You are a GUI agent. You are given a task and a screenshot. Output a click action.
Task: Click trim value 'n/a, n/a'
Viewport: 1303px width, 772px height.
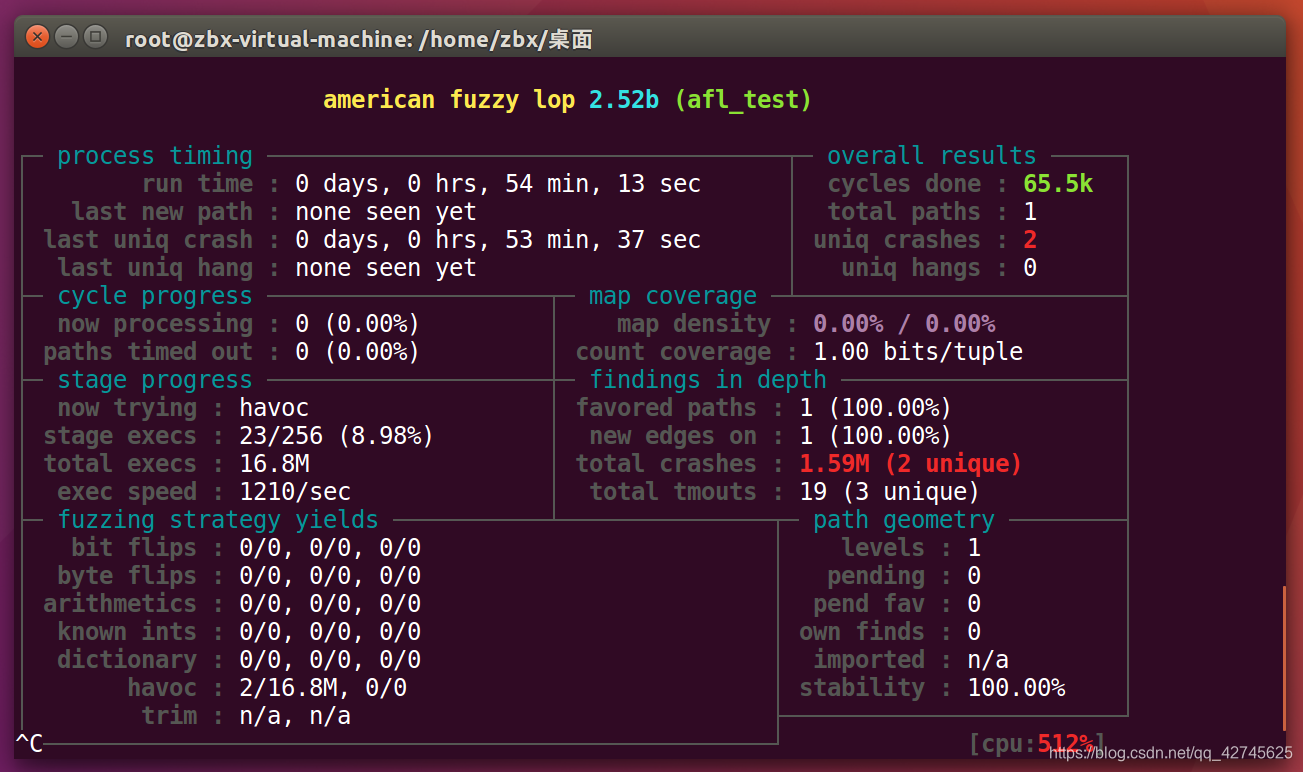point(295,716)
